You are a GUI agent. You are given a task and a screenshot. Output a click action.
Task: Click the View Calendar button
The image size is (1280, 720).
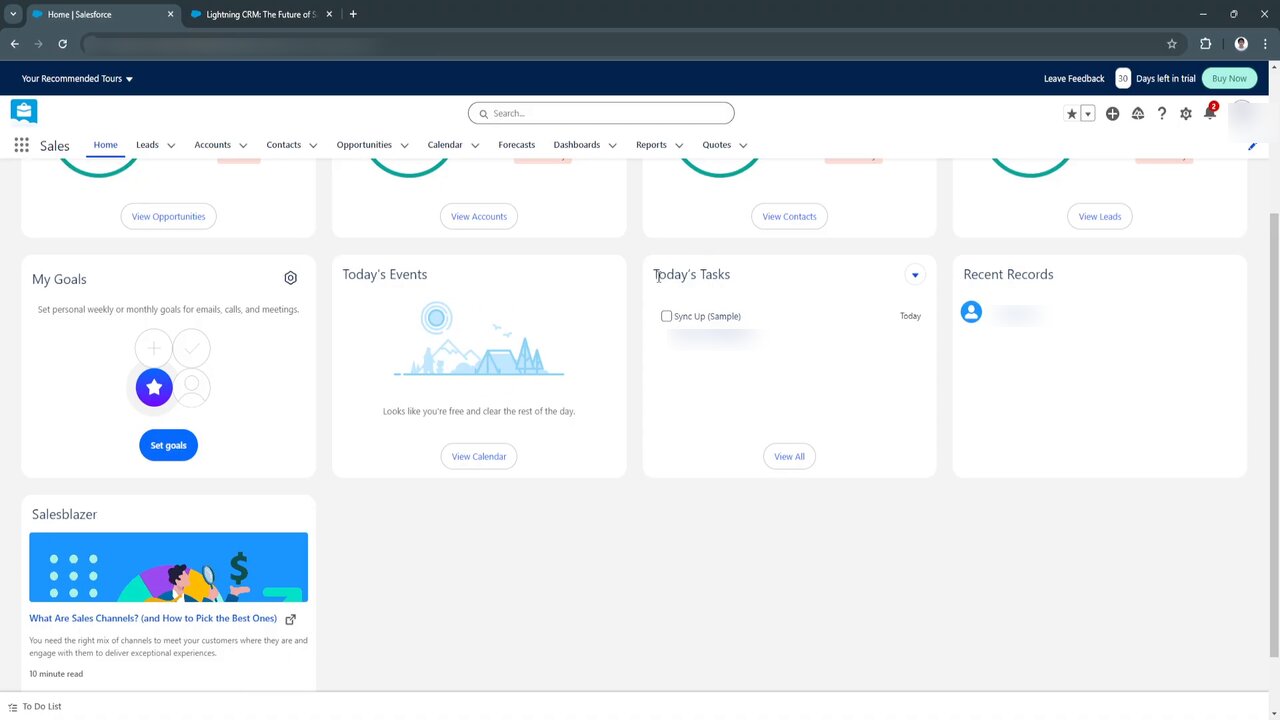coord(479,456)
